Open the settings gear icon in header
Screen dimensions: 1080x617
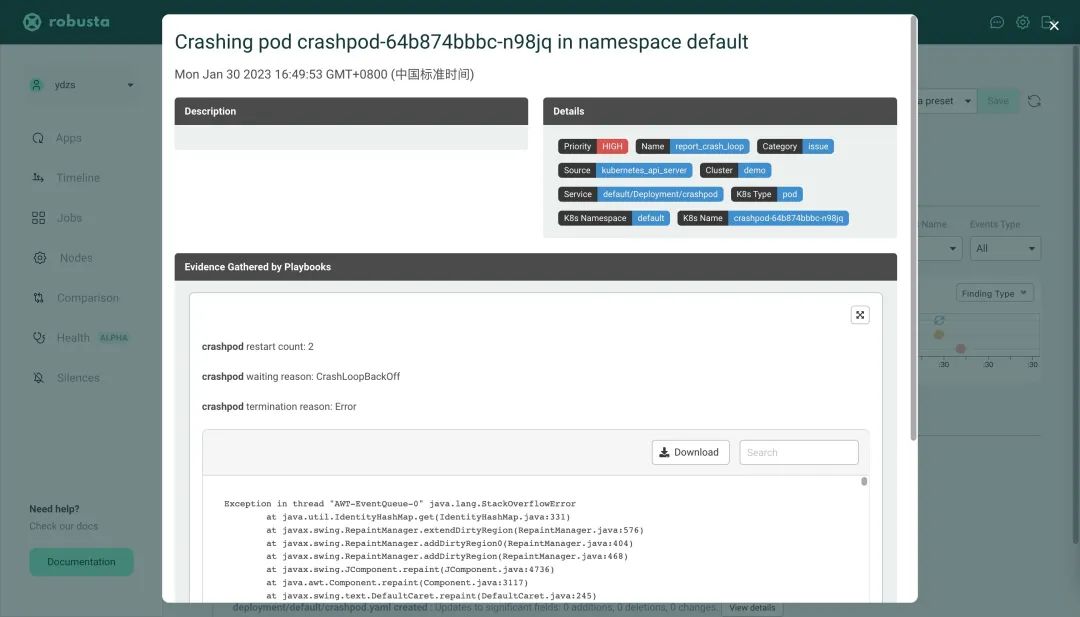(1023, 23)
